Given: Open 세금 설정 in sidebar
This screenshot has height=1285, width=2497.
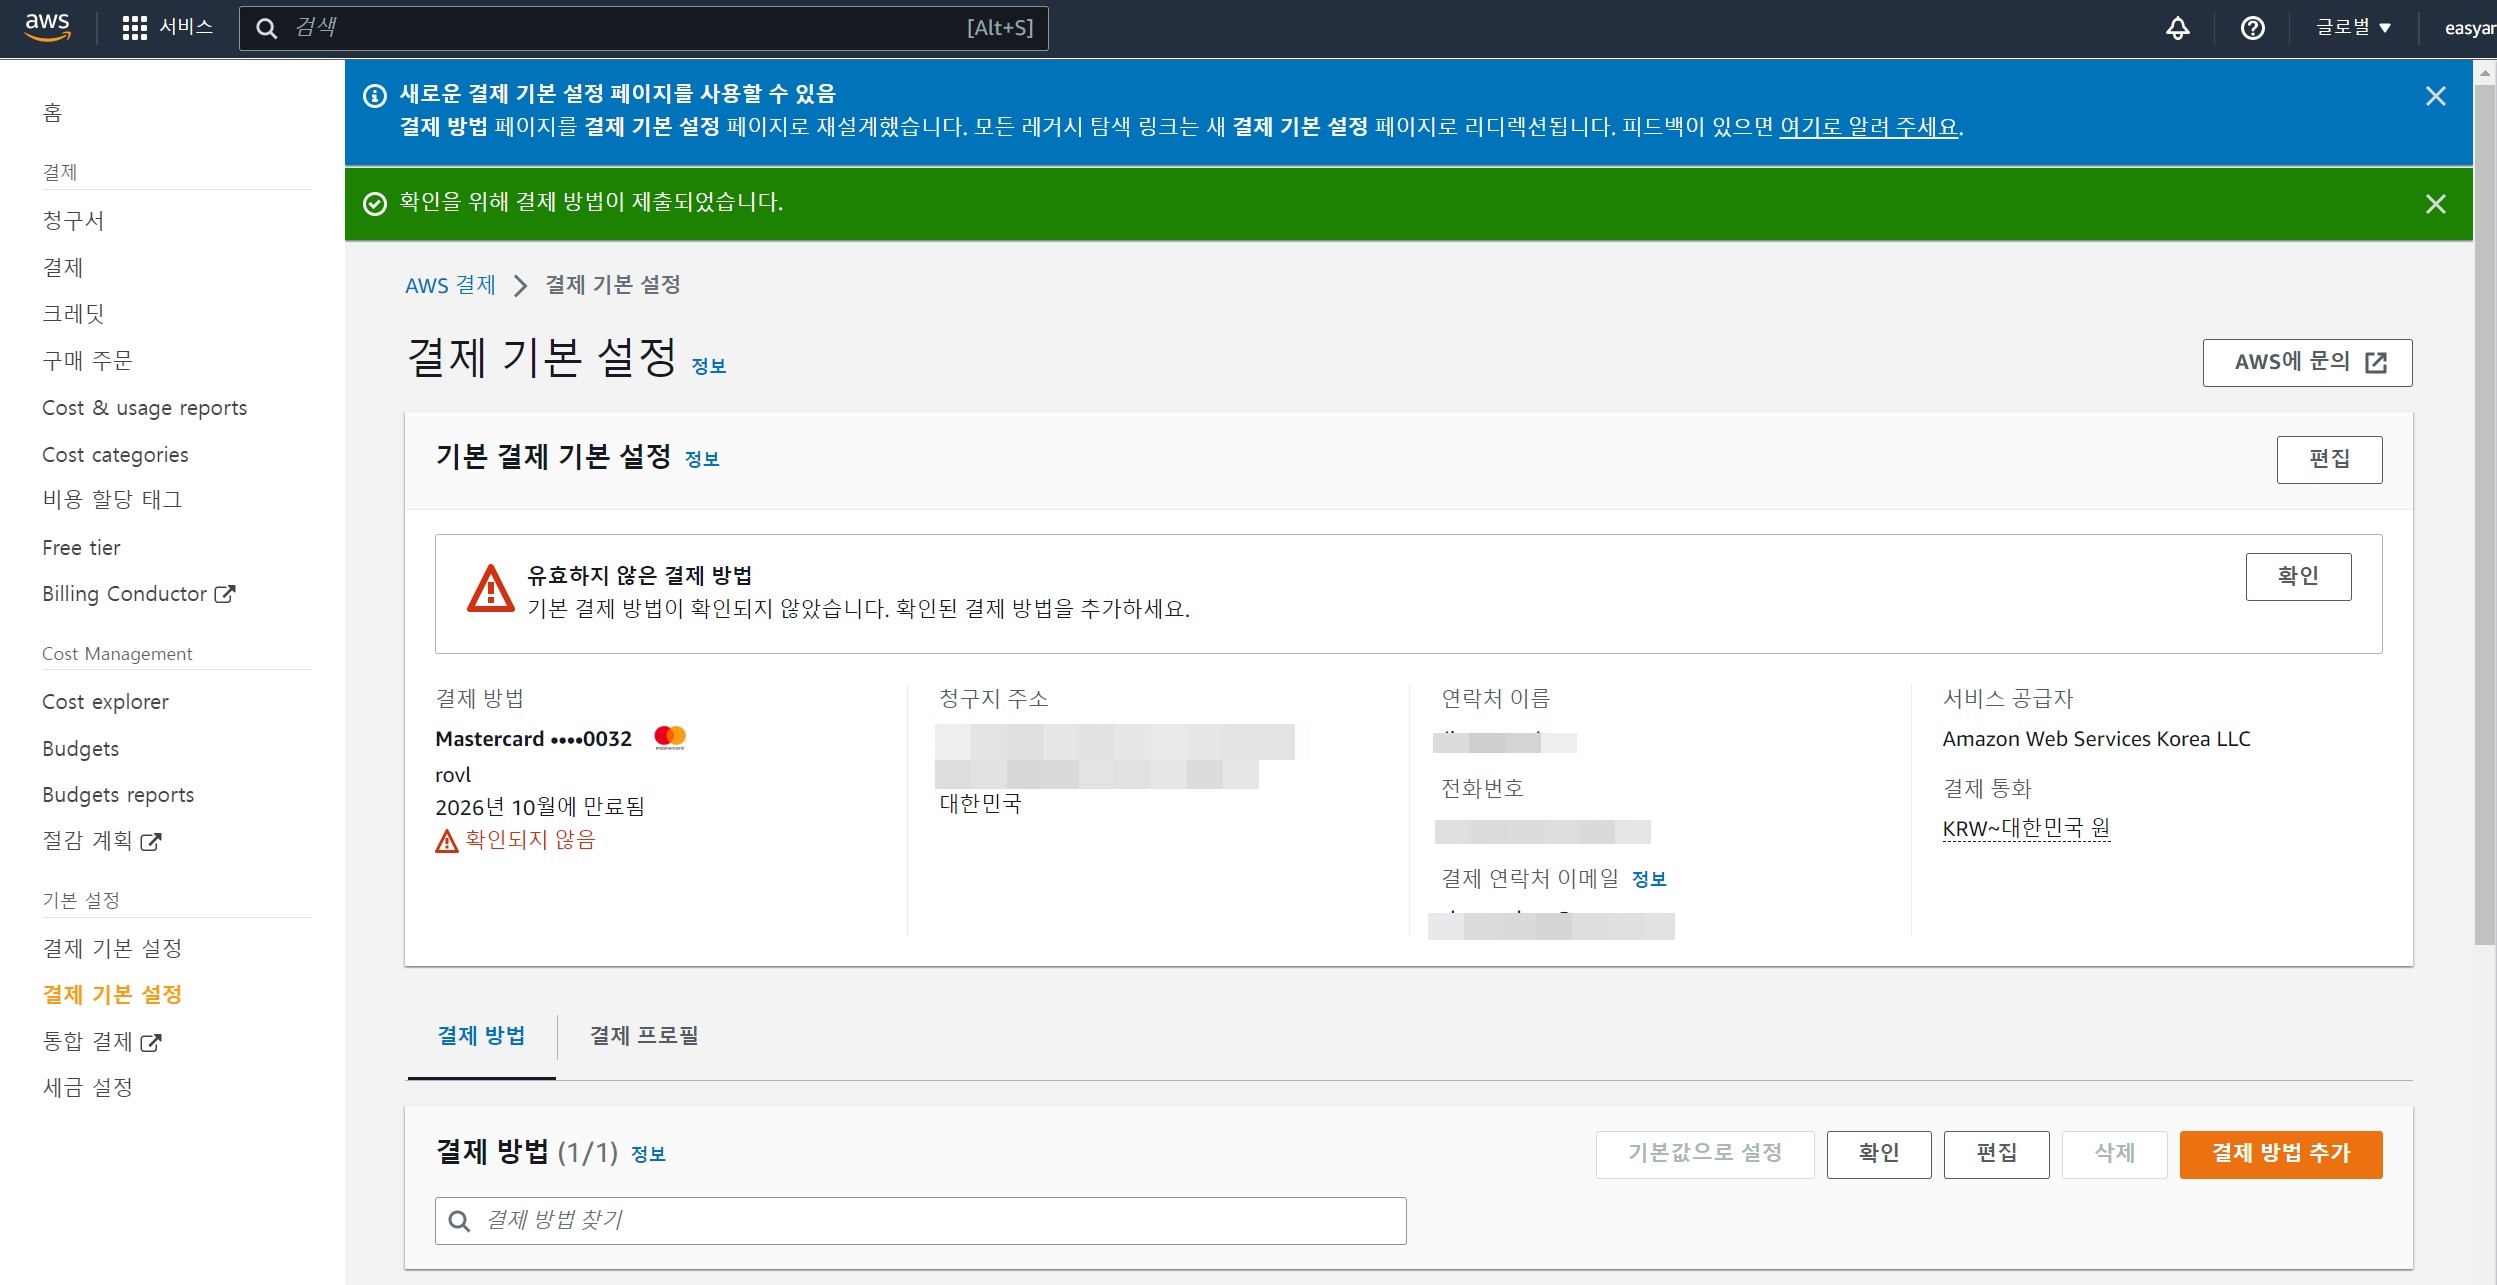Looking at the screenshot, I should (87, 1088).
